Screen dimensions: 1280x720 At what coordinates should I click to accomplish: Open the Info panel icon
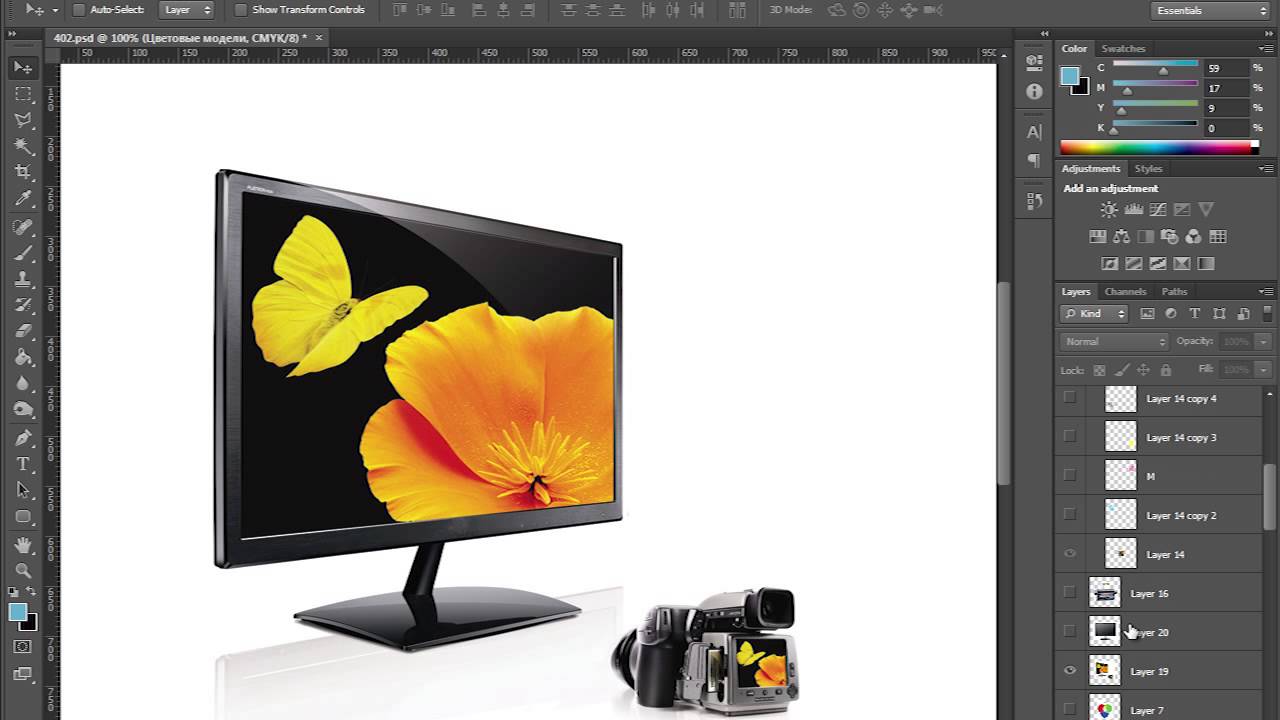[x=1034, y=92]
